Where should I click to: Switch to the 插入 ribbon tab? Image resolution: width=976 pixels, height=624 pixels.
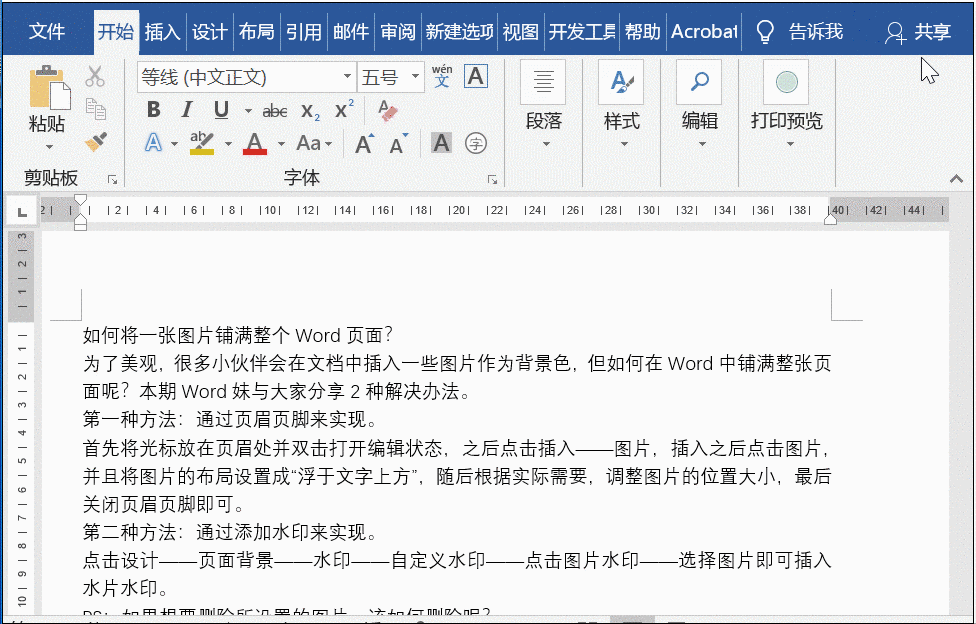pos(162,31)
